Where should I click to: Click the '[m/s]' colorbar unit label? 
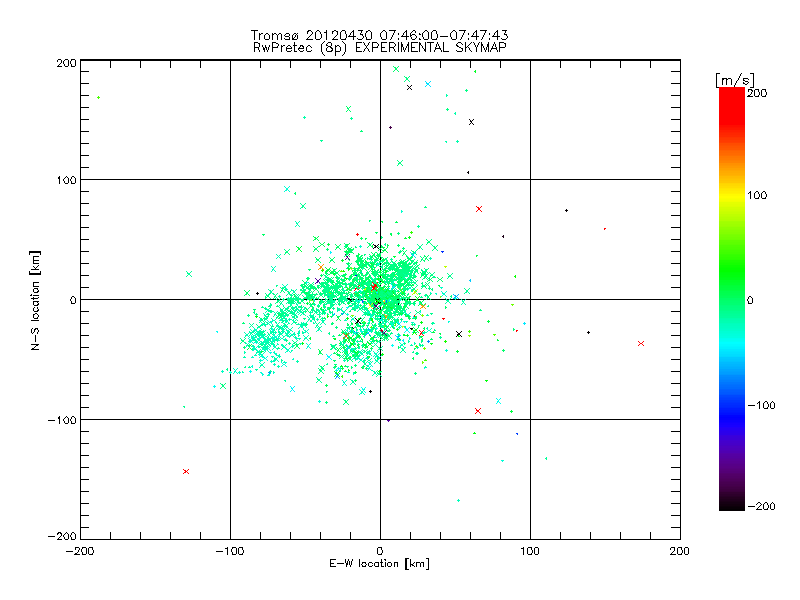(x=734, y=80)
